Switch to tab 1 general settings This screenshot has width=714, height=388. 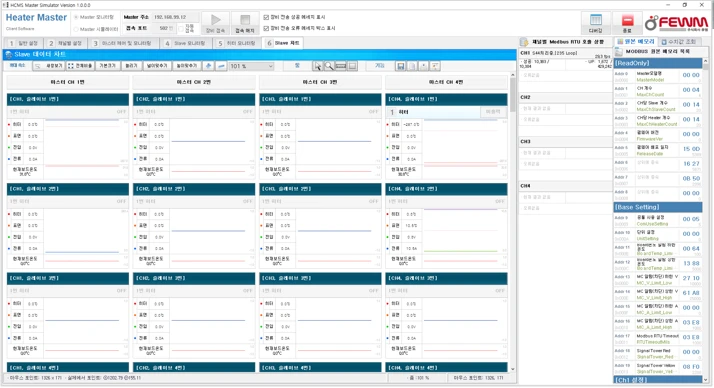coord(24,43)
